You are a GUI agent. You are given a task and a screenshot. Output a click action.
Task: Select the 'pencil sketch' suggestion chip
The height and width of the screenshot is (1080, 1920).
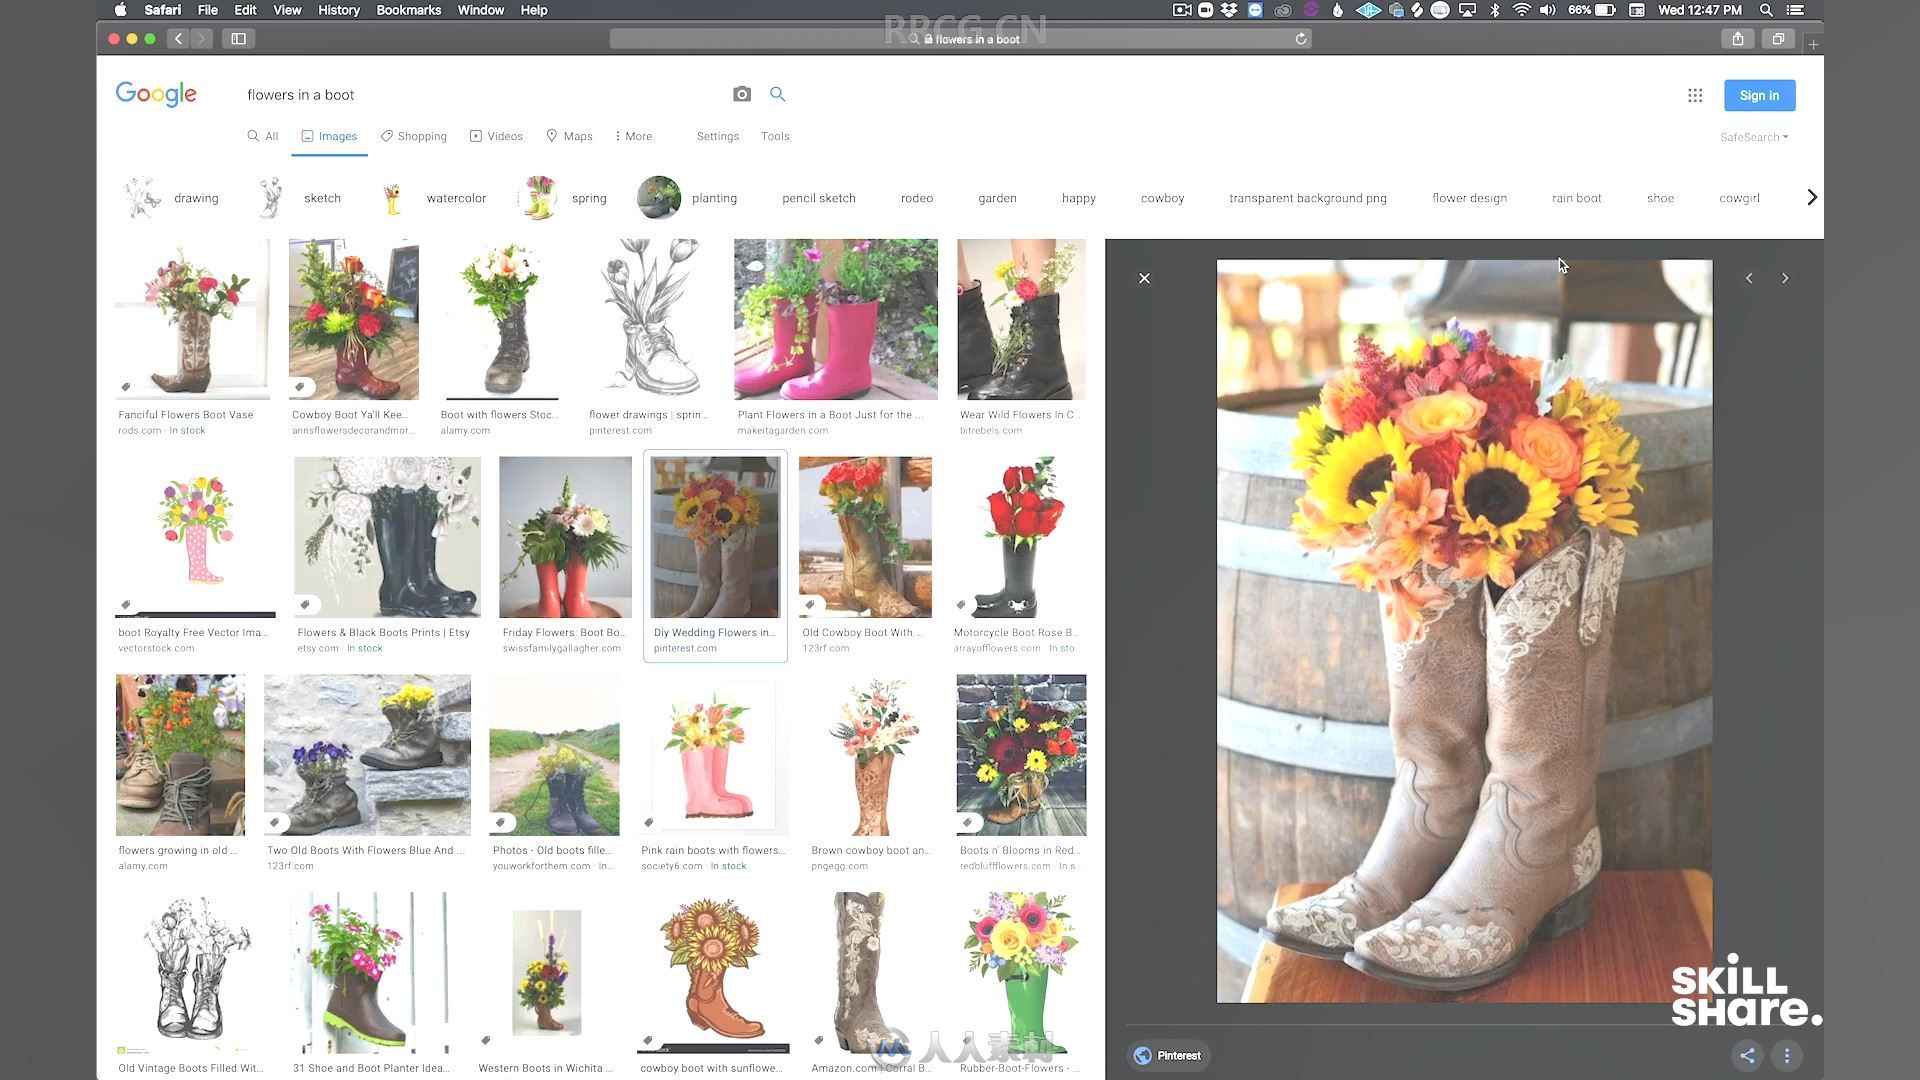tap(818, 198)
